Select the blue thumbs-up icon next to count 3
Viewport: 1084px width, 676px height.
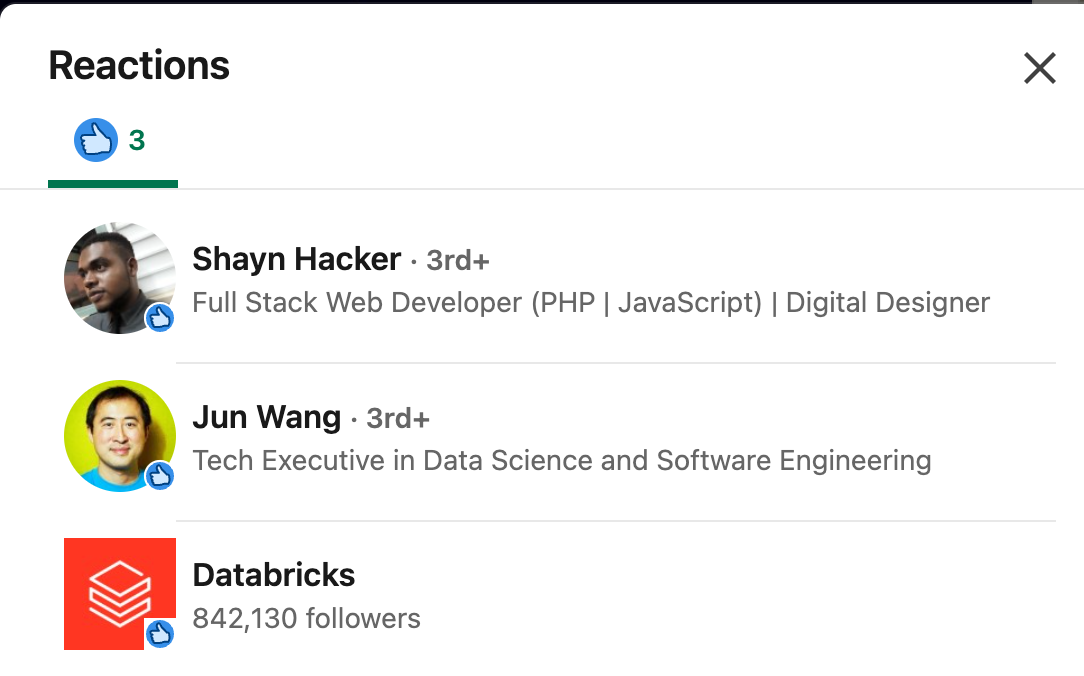point(94,140)
